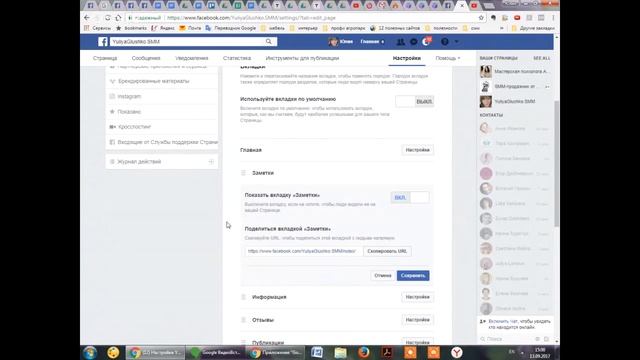Open Adobe Acrobat icon on taskbar
Viewport: 640px width, 360px height.
coord(387,352)
